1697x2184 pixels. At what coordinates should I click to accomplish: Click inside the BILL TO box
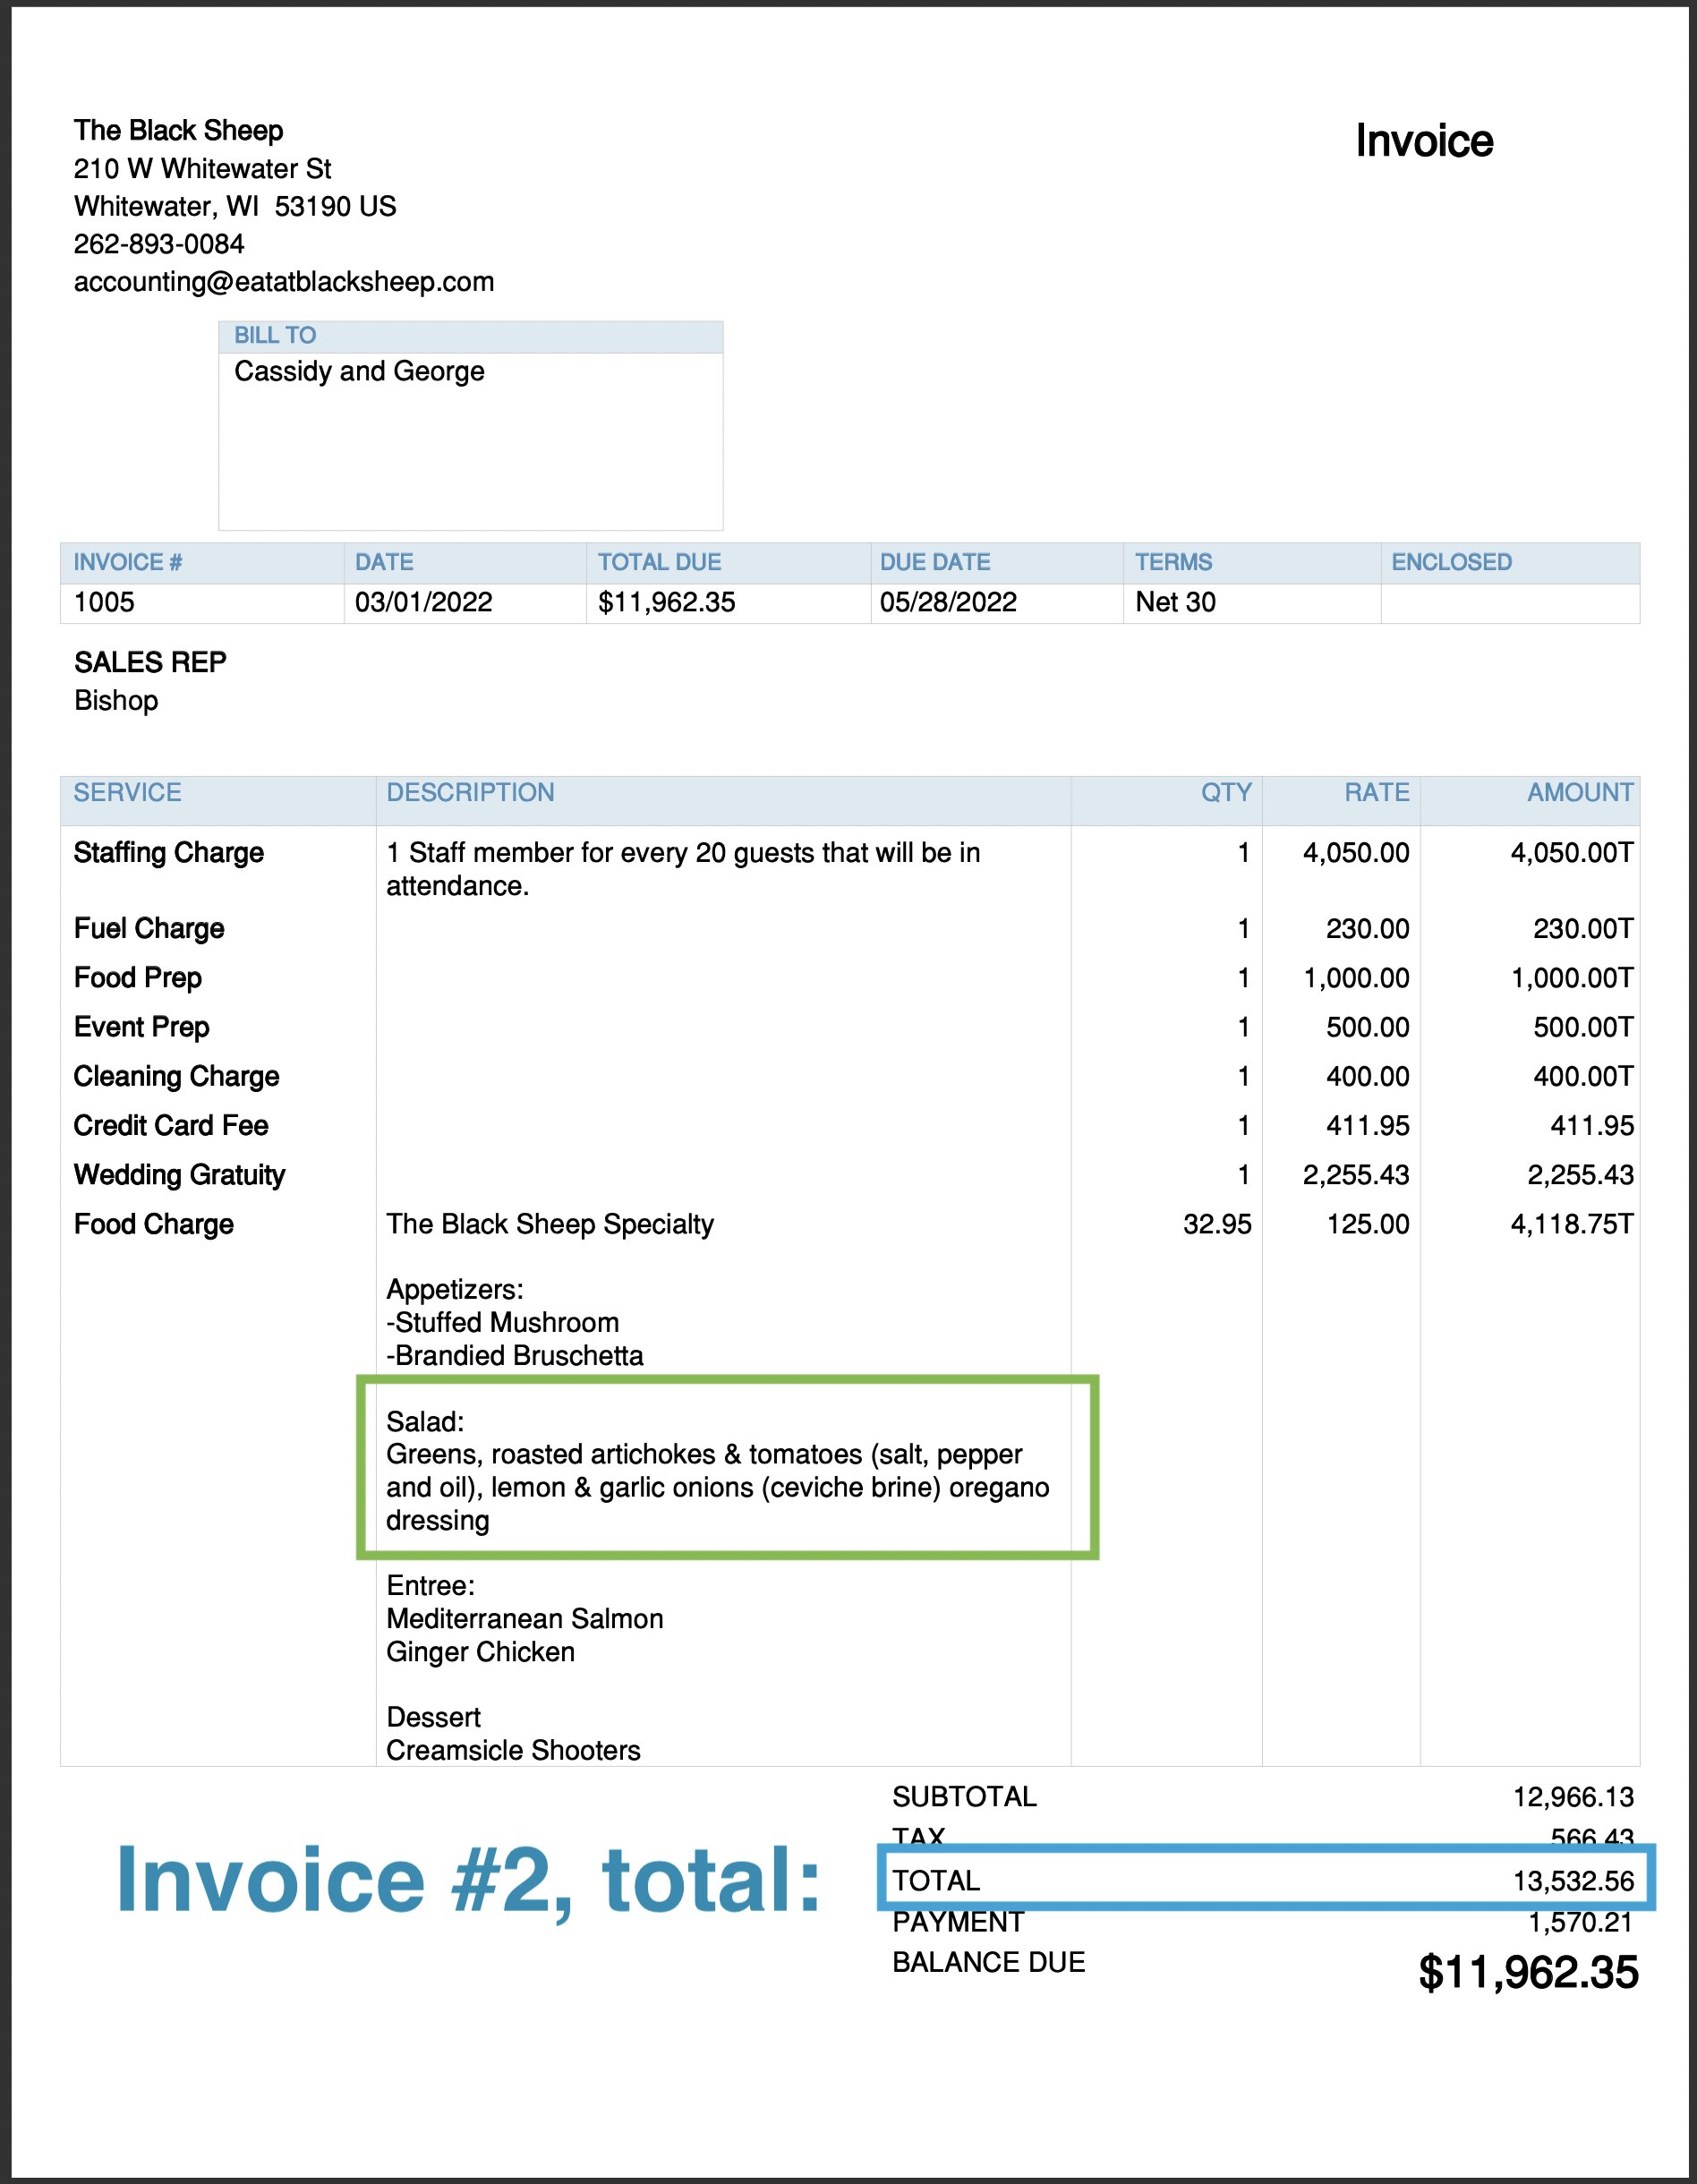click(x=470, y=440)
